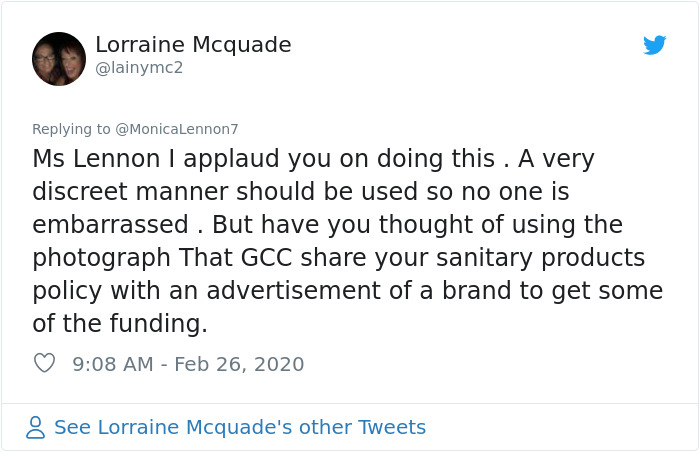The height and width of the screenshot is (452, 700).
Task: Open the @lainymc2 handle
Action: click(139, 68)
